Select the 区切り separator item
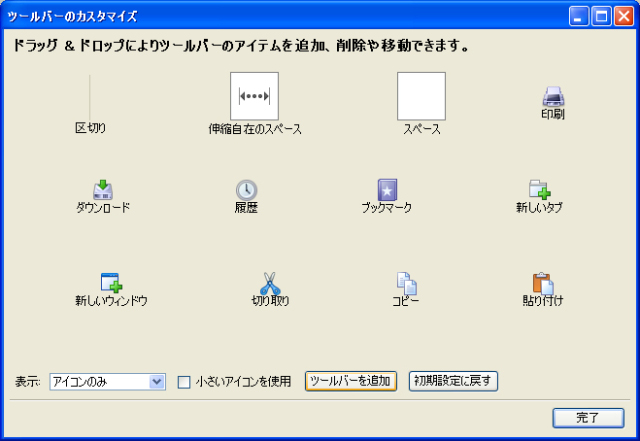The width and height of the screenshot is (640, 441). coord(90,105)
